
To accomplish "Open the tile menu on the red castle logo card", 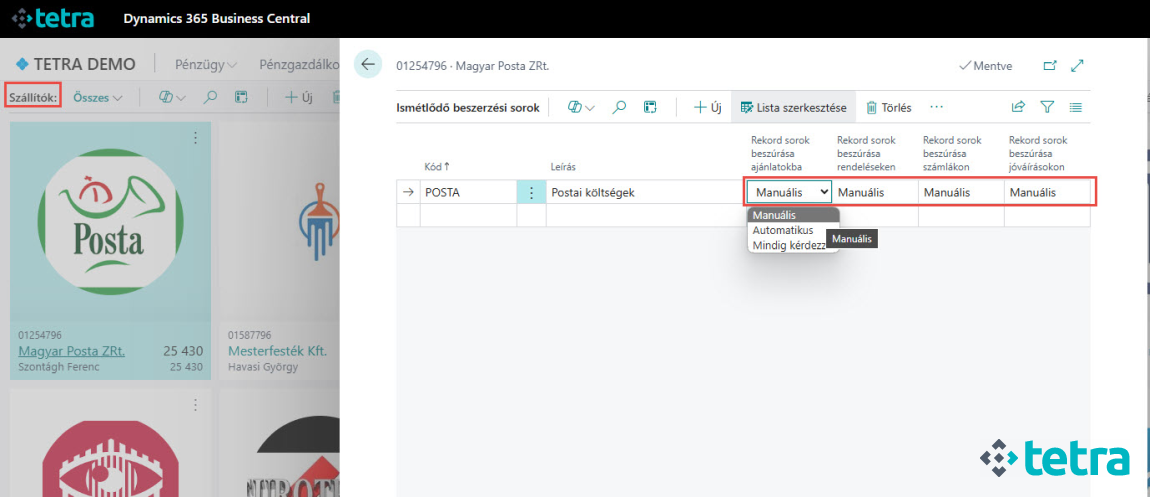I will (196, 405).
